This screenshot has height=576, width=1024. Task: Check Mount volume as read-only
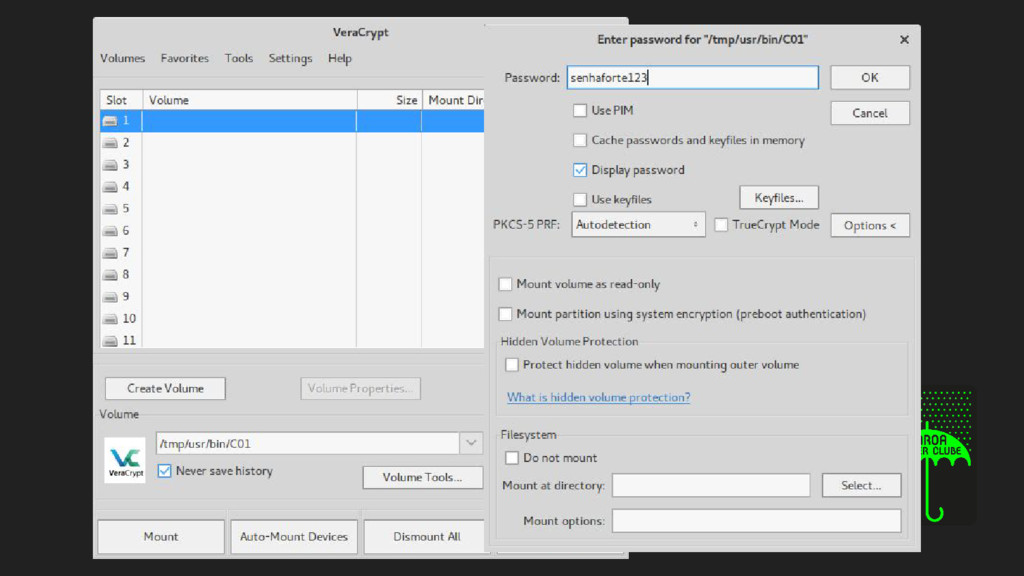pos(505,284)
